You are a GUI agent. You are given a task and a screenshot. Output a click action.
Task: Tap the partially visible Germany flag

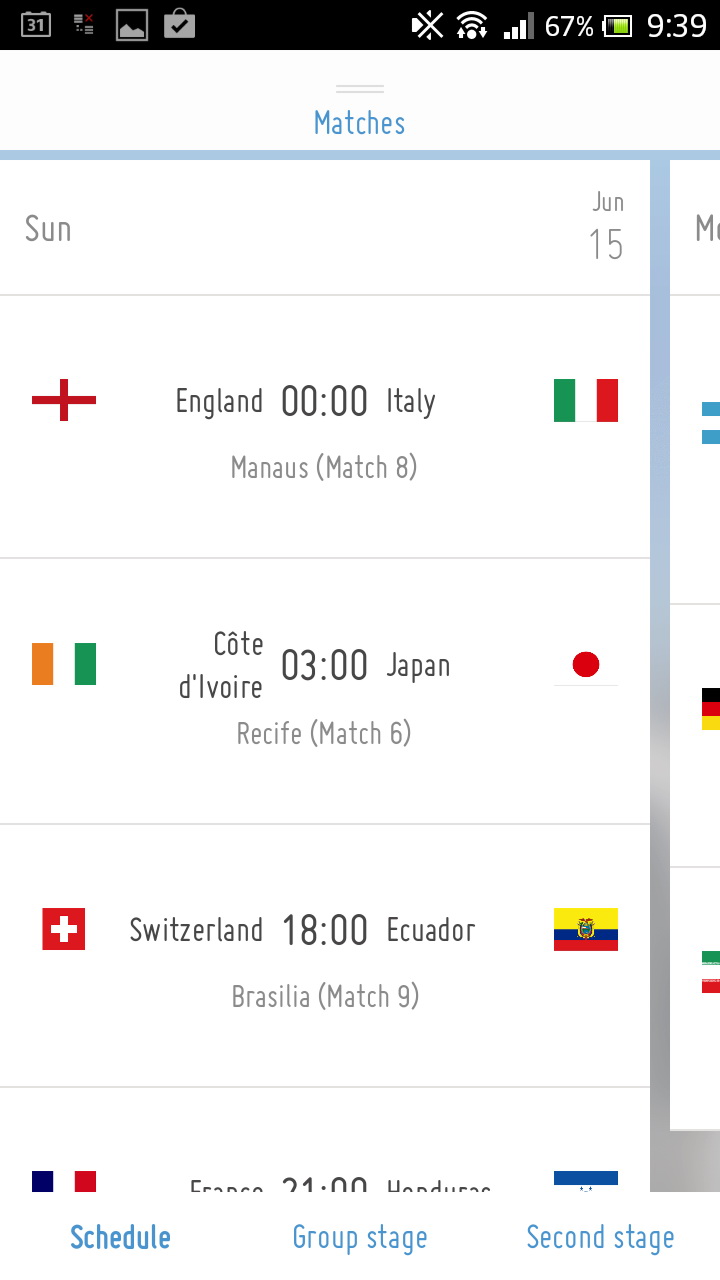[x=710, y=709]
